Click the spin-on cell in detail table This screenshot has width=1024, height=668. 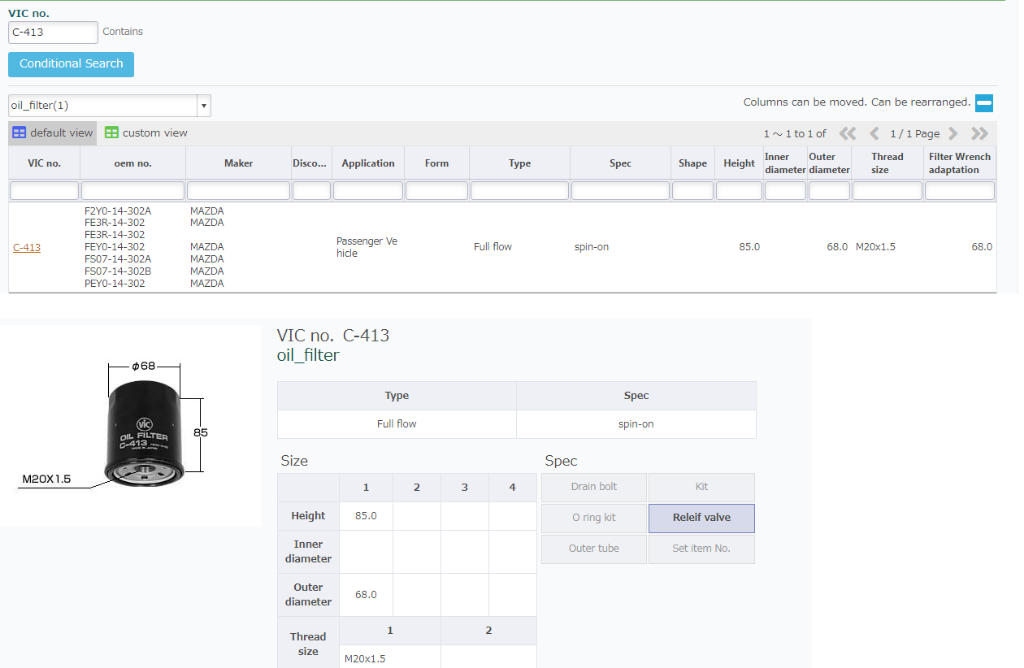636,424
